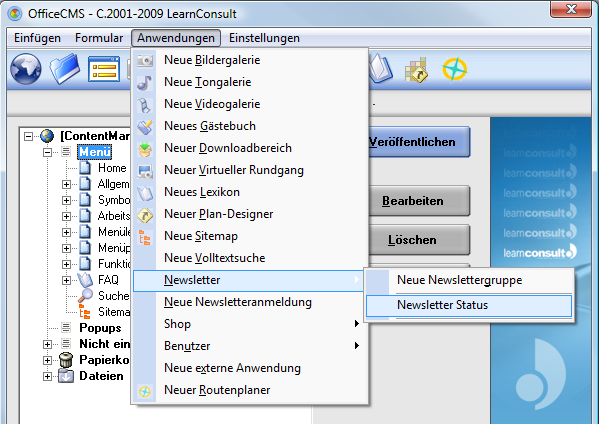The width and height of the screenshot is (599, 424).
Task: Select the Newsletter menu entry
Action: click(248, 280)
